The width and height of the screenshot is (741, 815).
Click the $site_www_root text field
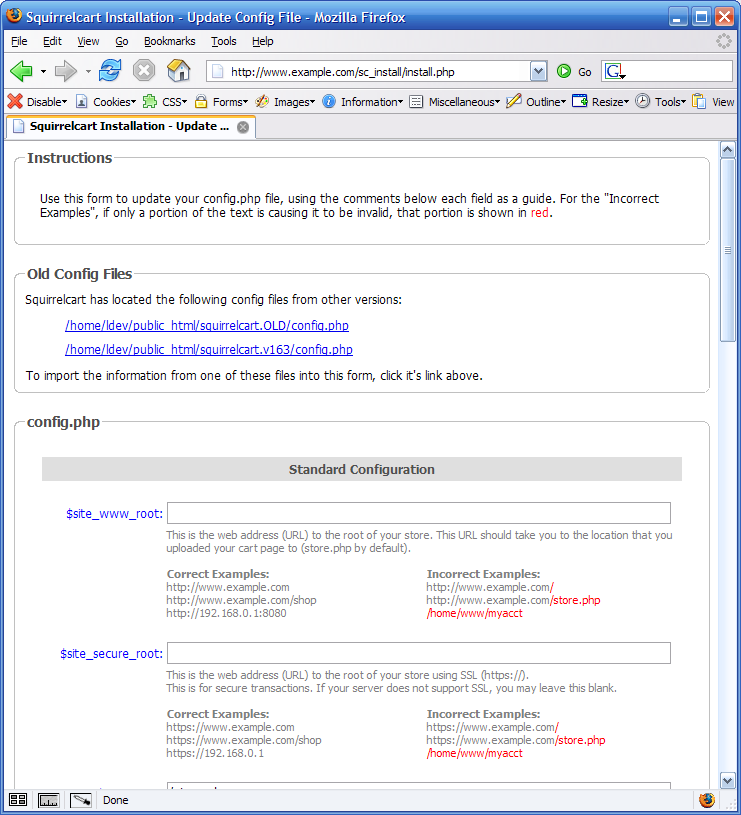tap(418, 513)
